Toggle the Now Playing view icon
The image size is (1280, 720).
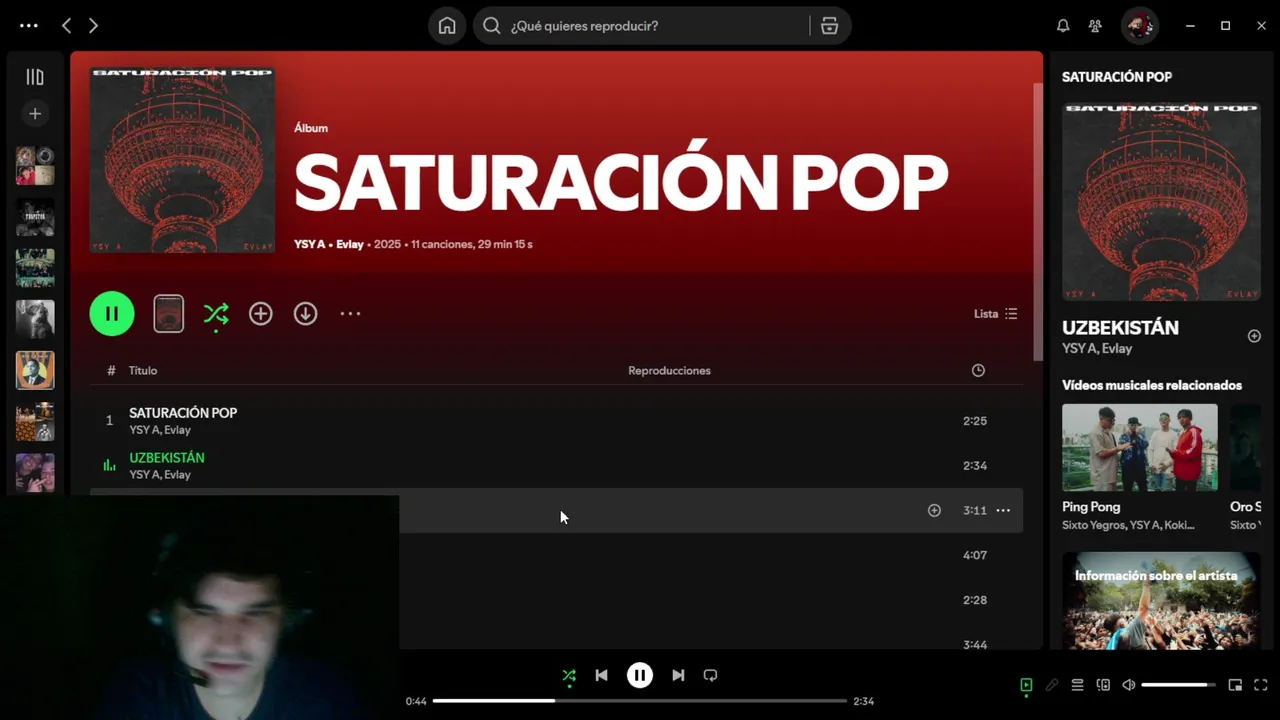pyautogui.click(x=1026, y=685)
